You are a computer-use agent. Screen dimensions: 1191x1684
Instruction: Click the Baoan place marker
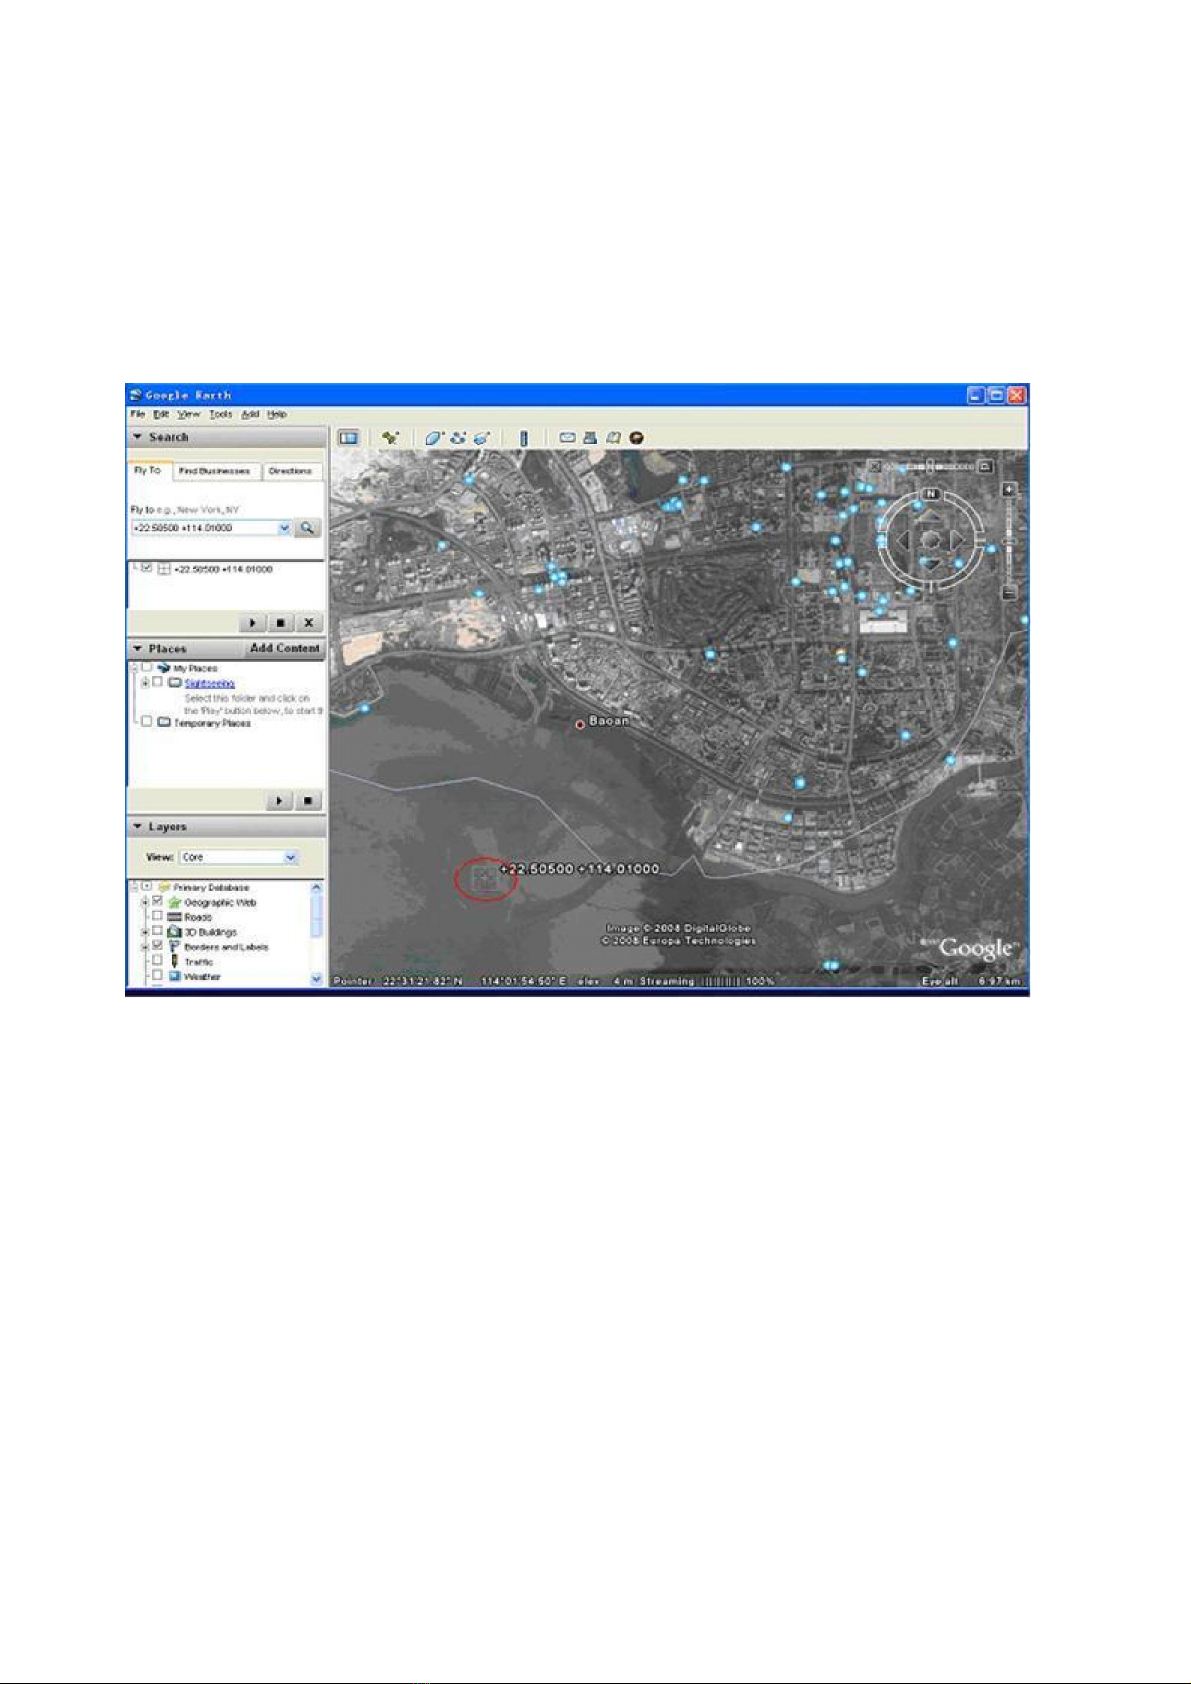(580, 724)
